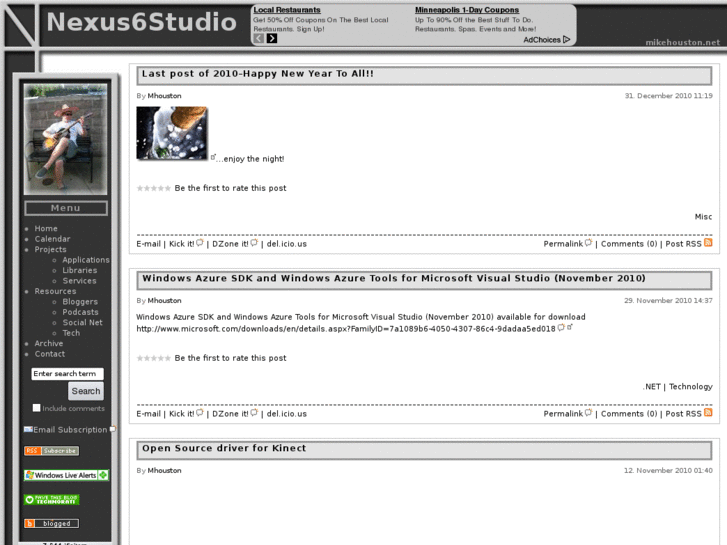
Task: Select Applications under Projects
Action: pos(86,260)
